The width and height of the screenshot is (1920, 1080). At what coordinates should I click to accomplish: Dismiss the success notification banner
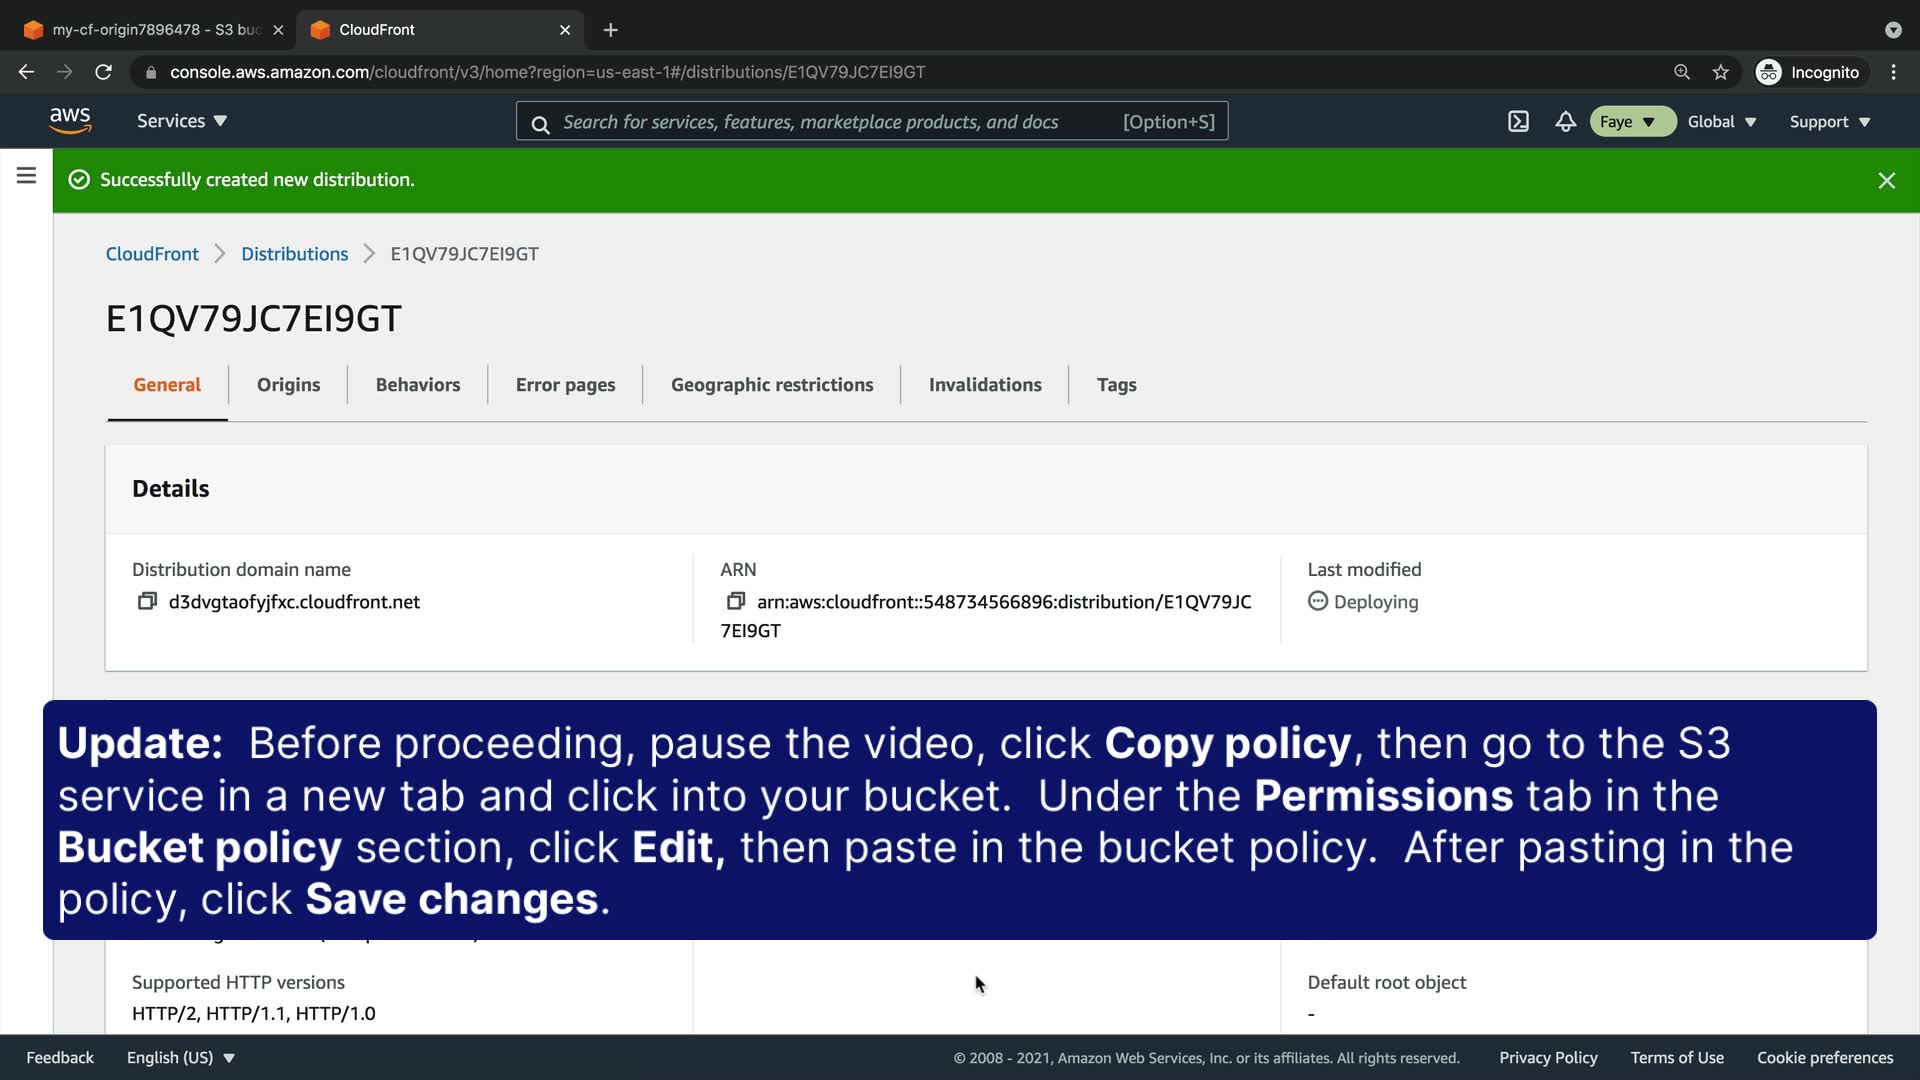click(1886, 180)
